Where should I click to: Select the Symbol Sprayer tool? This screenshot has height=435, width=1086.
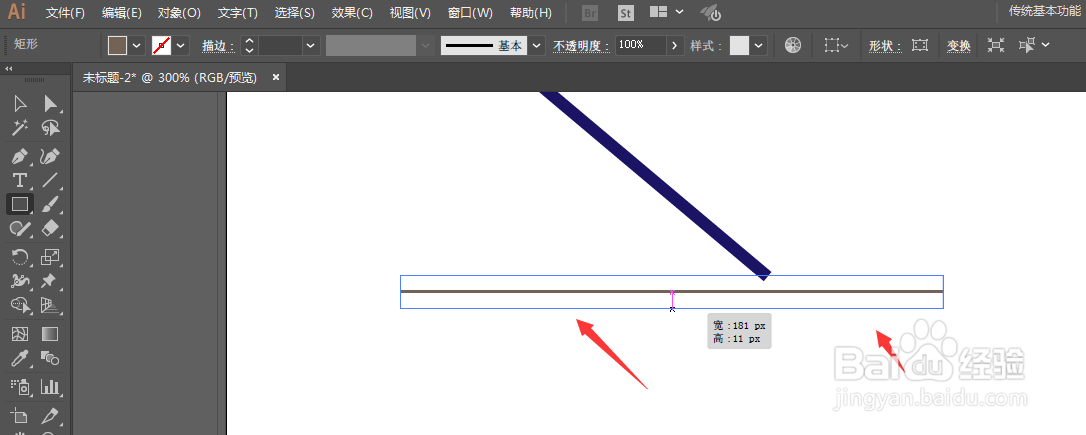tap(20, 387)
